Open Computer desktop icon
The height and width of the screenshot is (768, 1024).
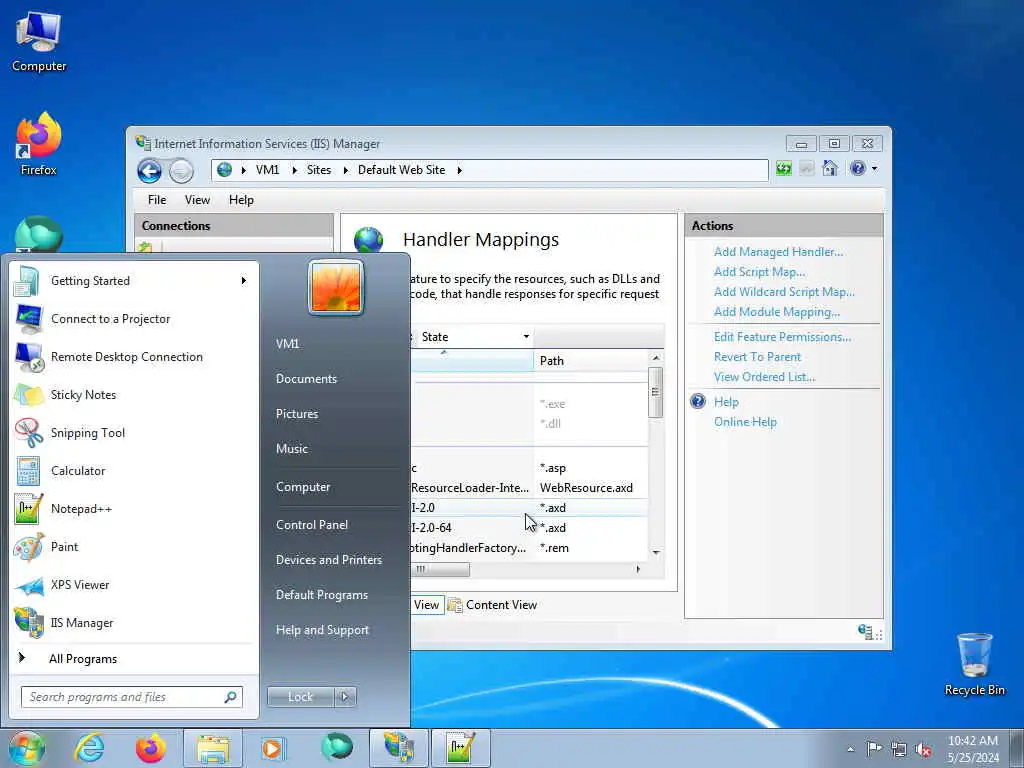39,42
